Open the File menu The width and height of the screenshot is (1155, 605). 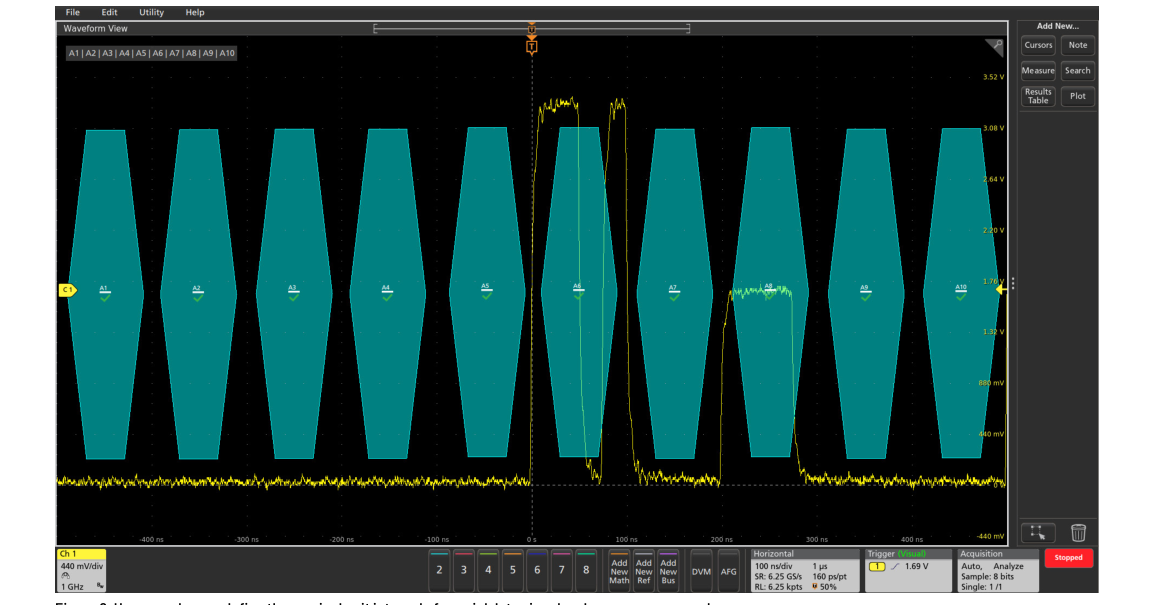point(73,13)
